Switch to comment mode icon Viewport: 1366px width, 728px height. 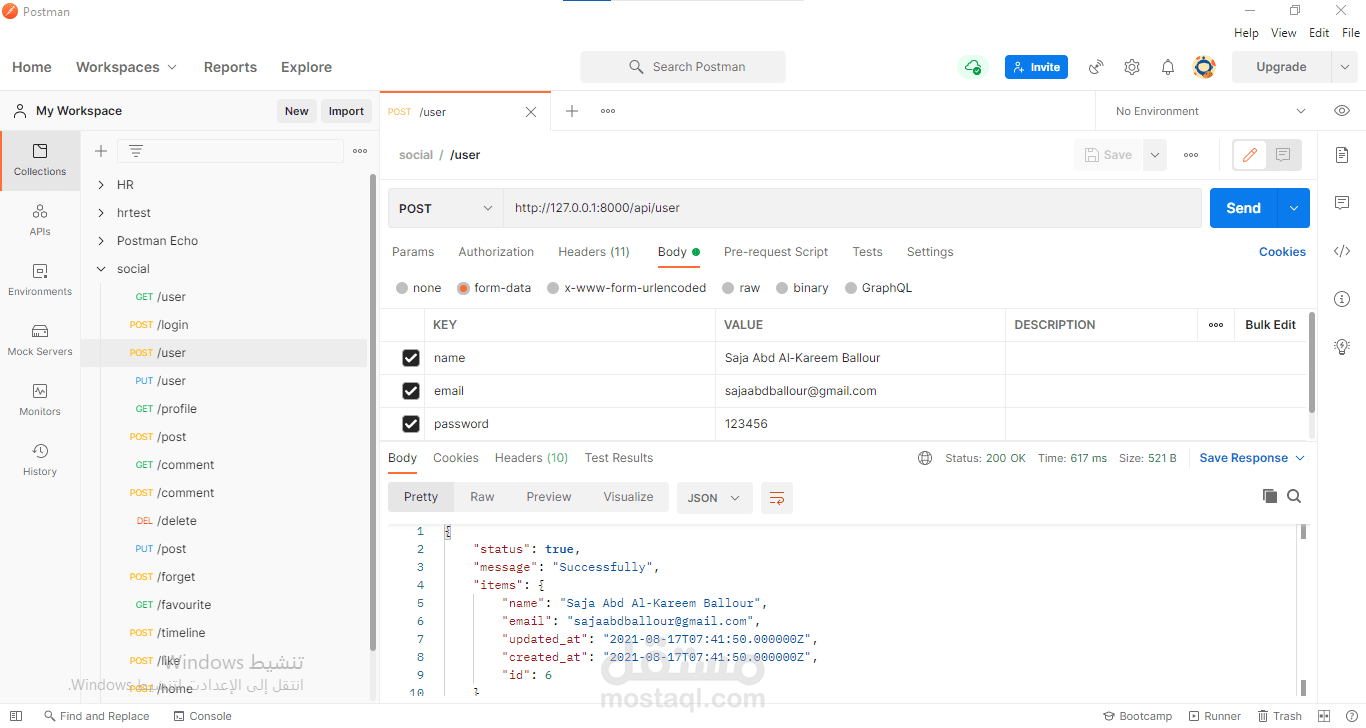point(1284,155)
